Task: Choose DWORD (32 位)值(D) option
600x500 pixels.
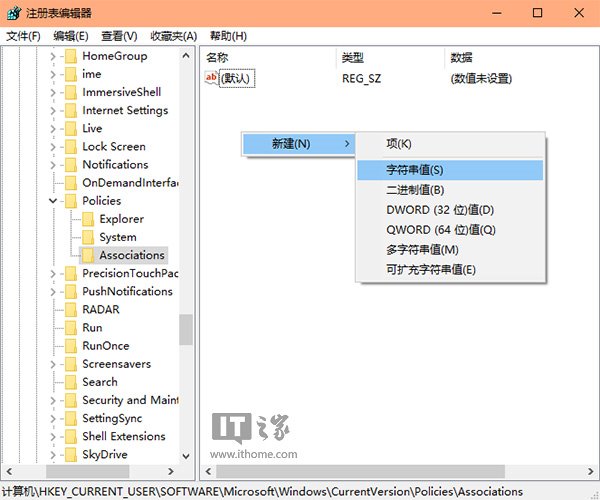Action: 440,210
